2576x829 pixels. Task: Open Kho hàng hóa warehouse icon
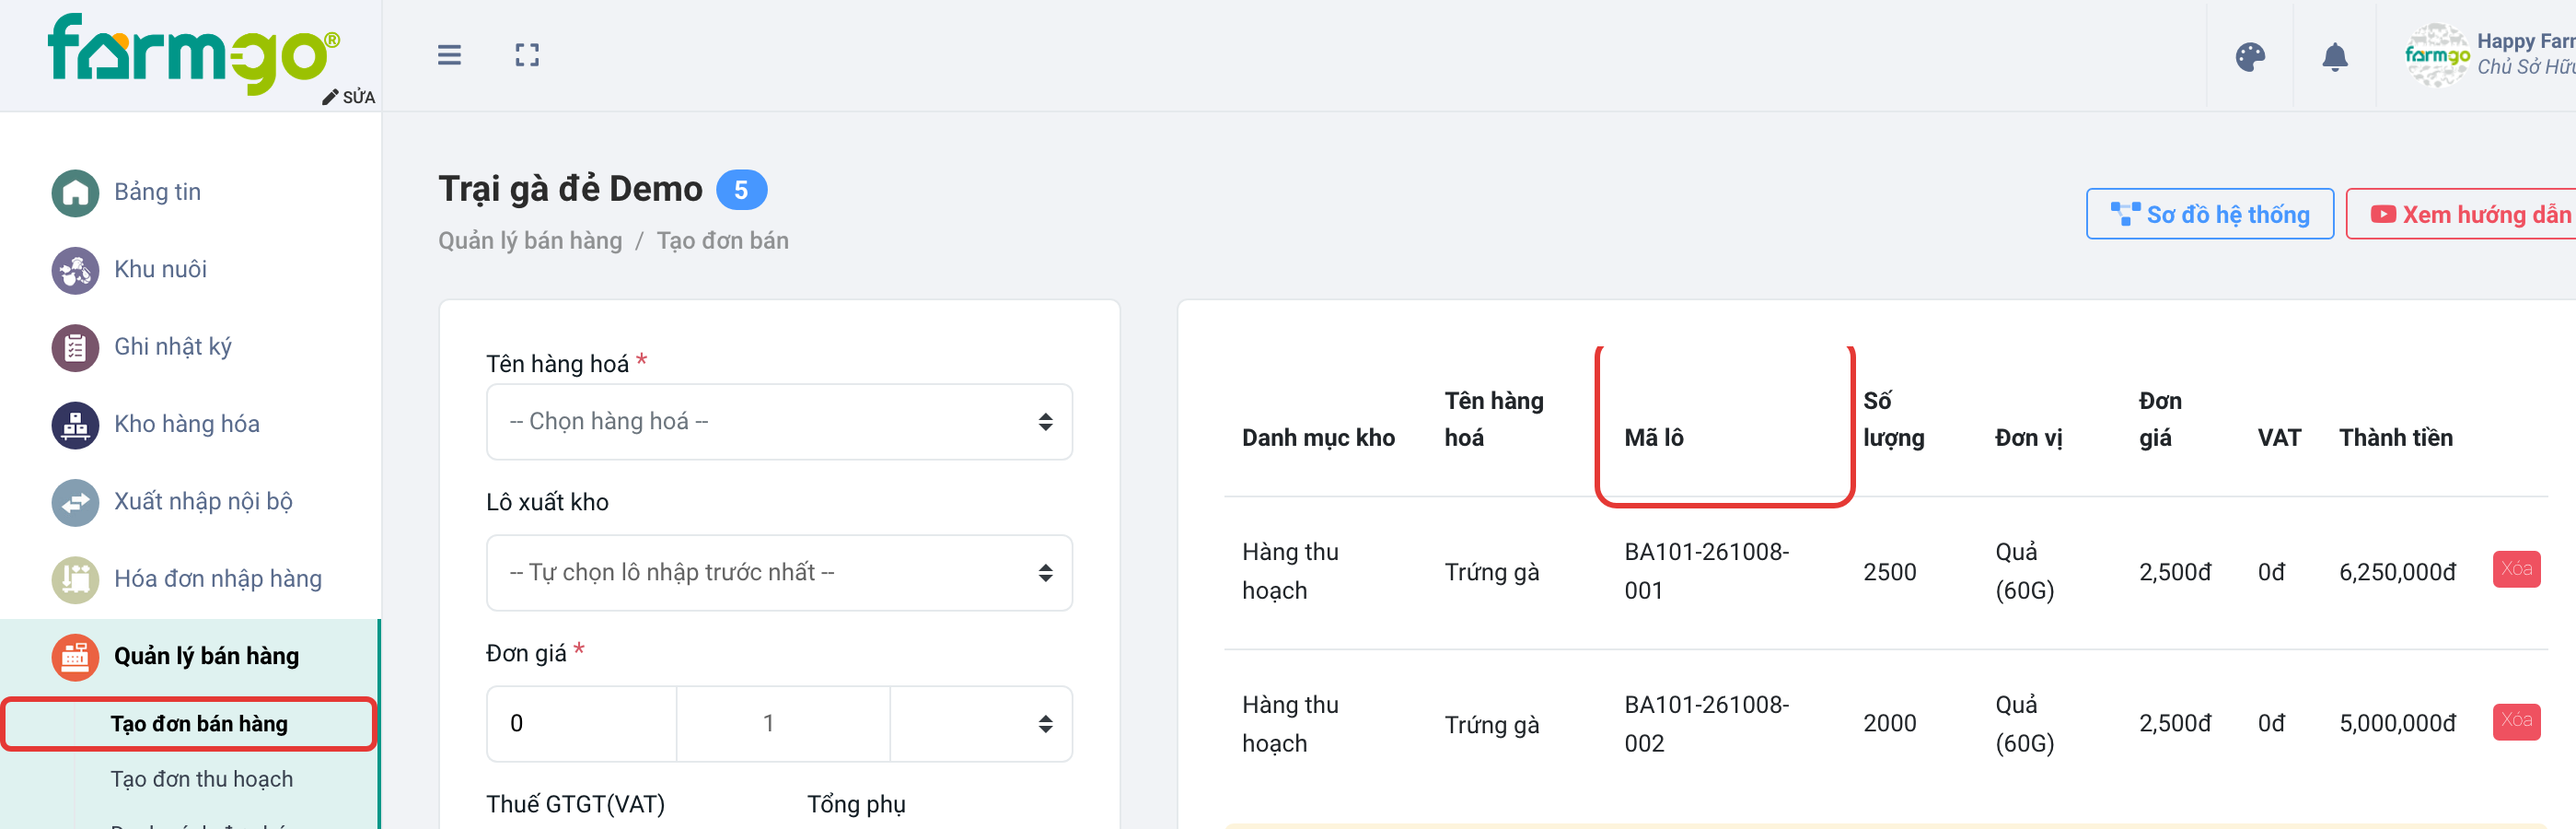coord(75,424)
